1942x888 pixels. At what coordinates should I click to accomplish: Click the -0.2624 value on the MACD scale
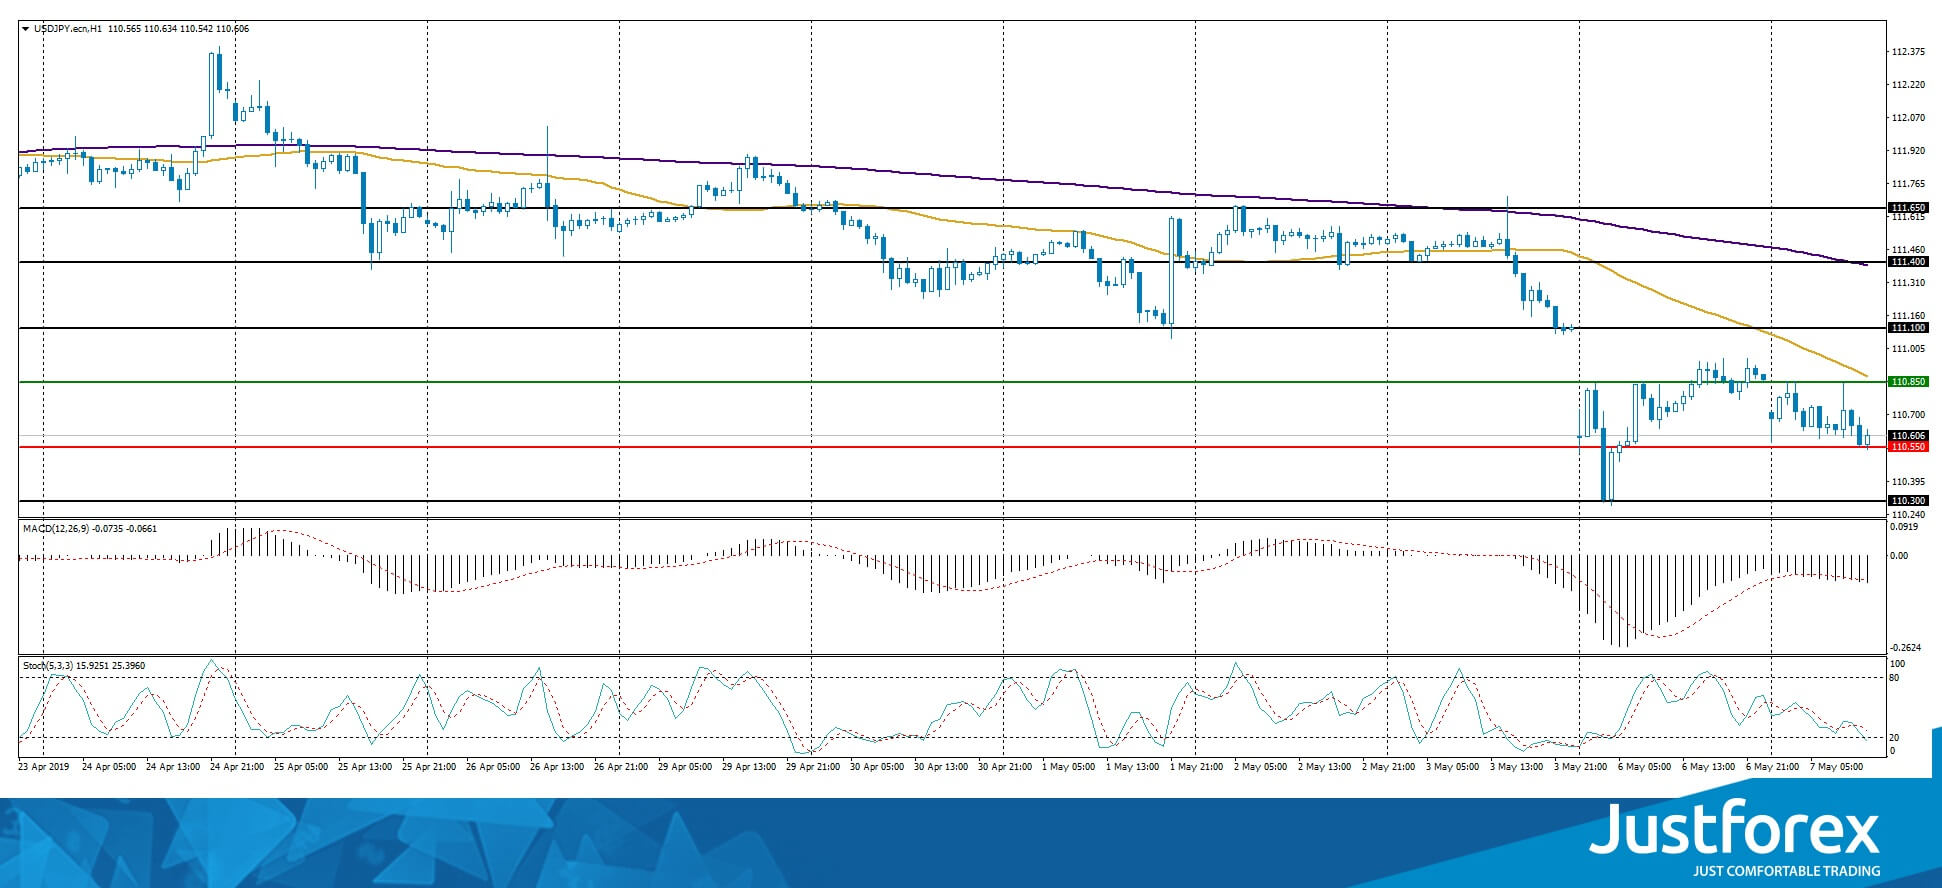[x=1906, y=648]
